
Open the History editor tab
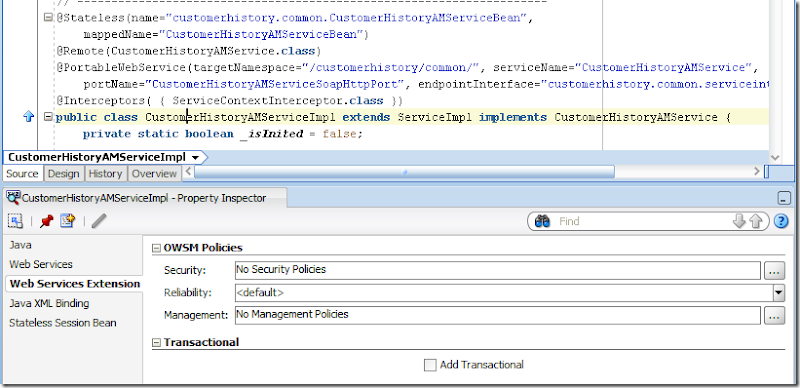point(105,174)
